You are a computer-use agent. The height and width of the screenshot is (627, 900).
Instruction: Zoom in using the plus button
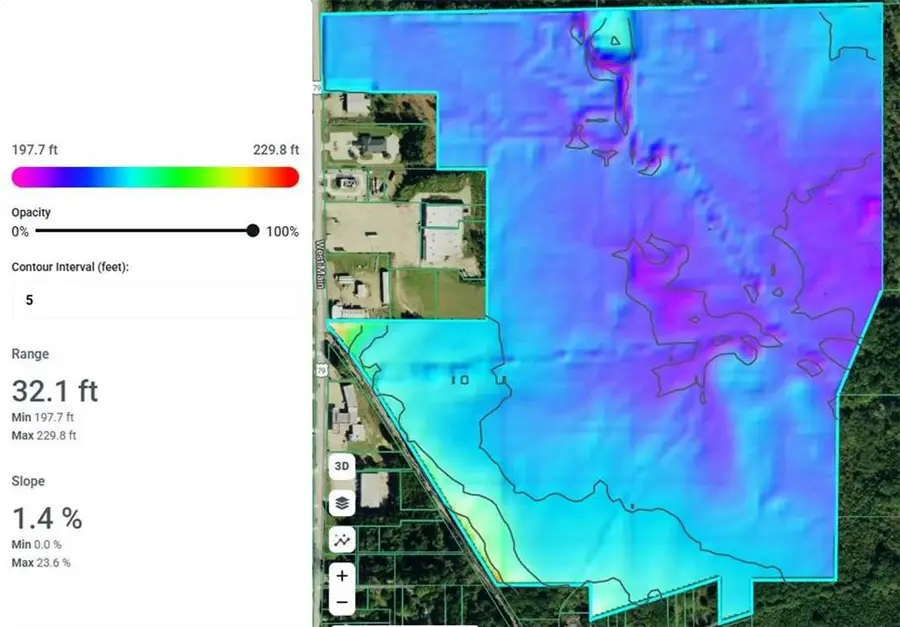click(x=342, y=576)
